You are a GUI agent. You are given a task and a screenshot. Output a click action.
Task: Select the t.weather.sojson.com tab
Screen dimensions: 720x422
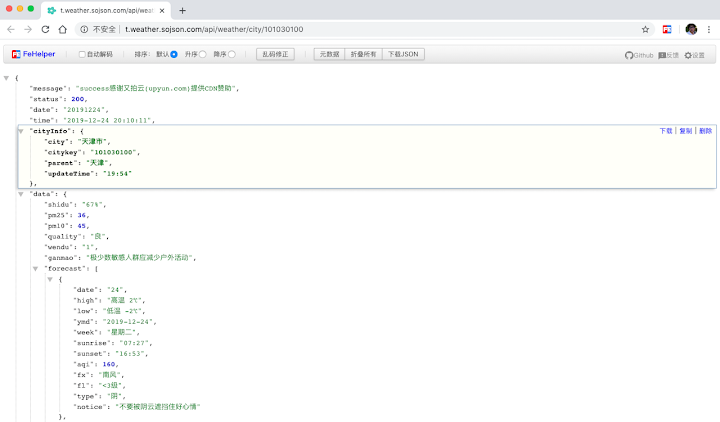[106, 11]
